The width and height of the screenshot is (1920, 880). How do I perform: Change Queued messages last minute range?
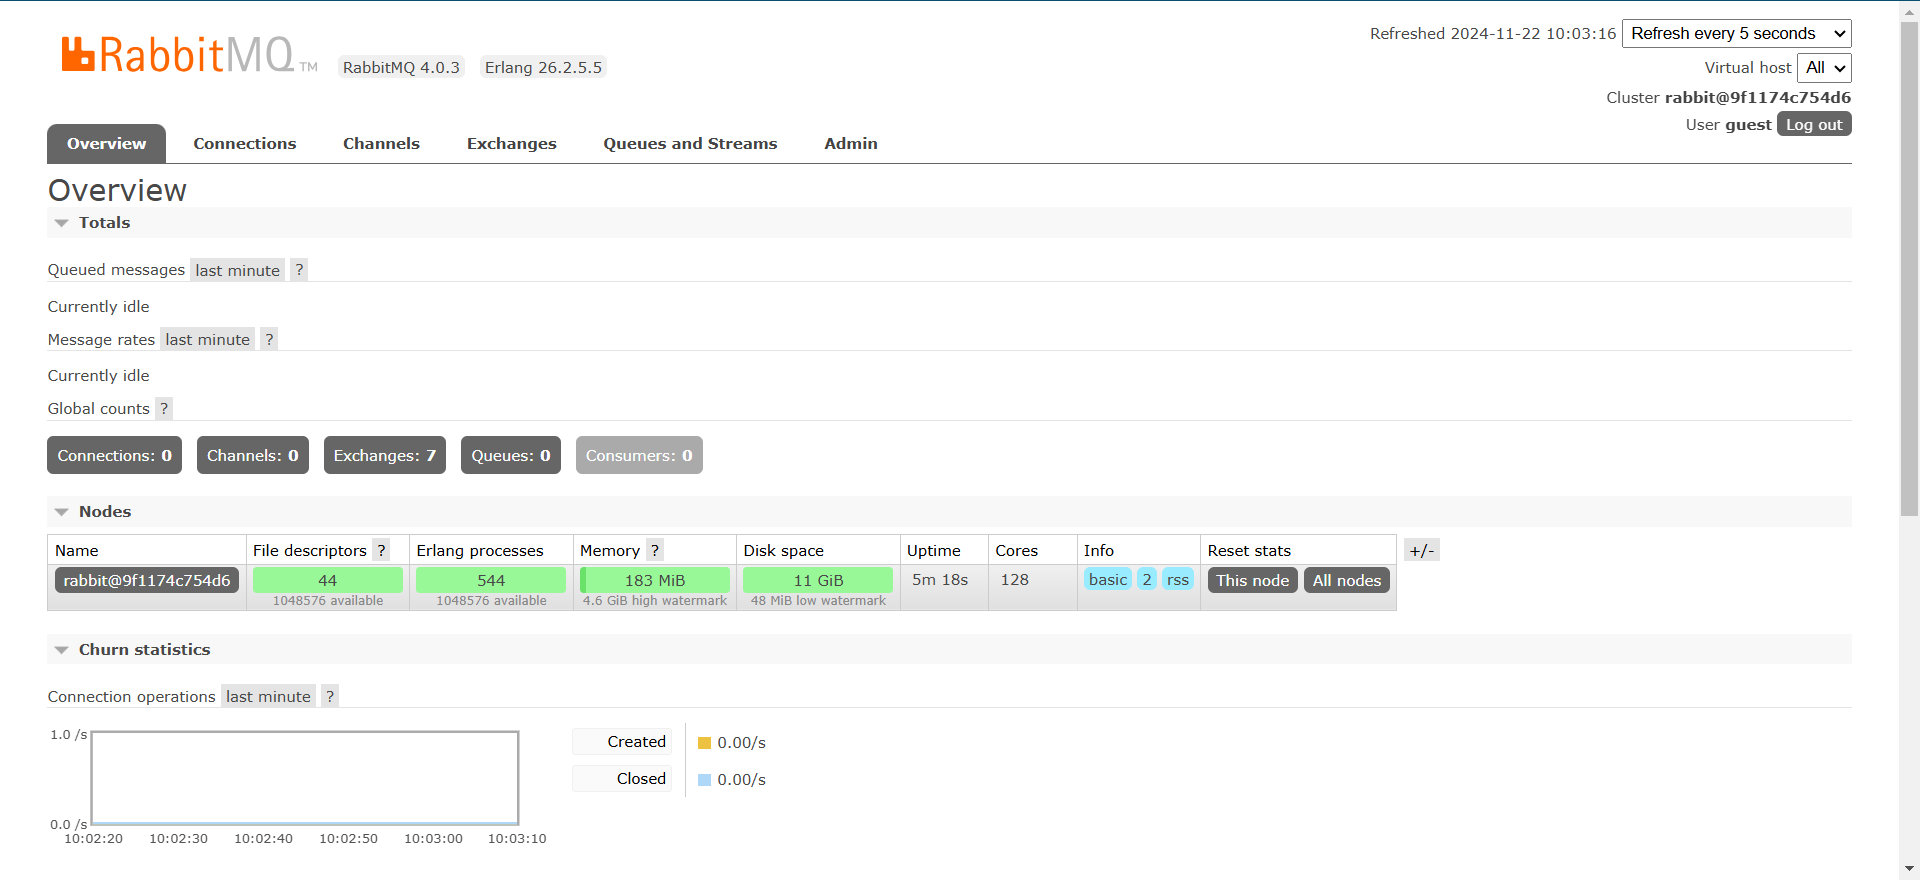pos(237,270)
